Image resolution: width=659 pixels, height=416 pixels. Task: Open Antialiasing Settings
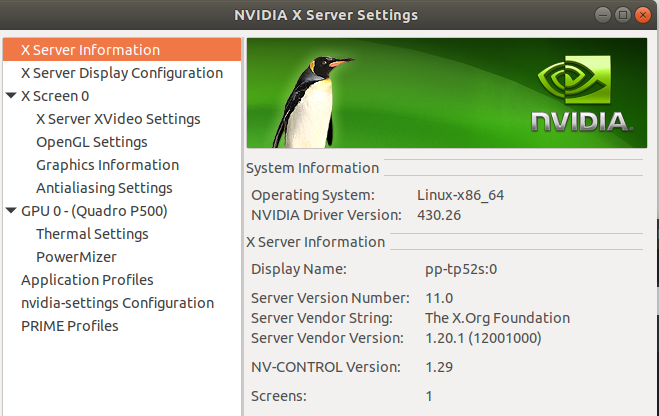(104, 188)
